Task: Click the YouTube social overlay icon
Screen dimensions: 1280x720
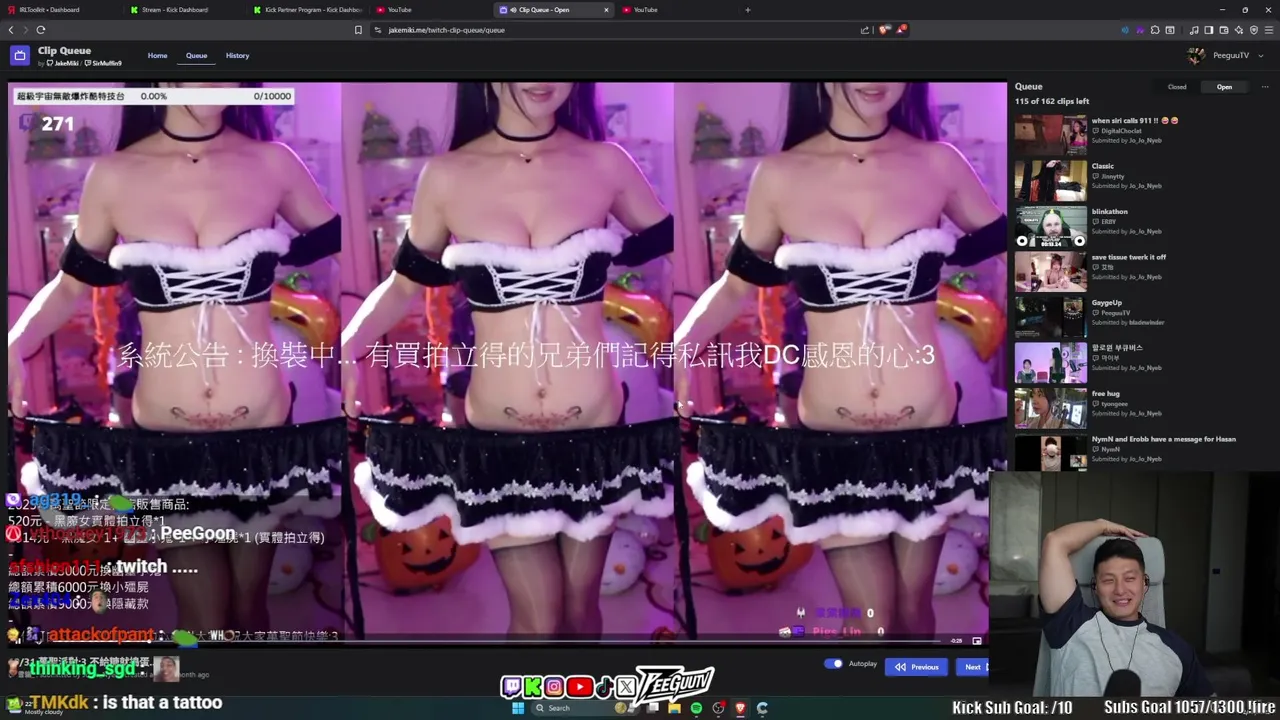Action: tap(579, 687)
